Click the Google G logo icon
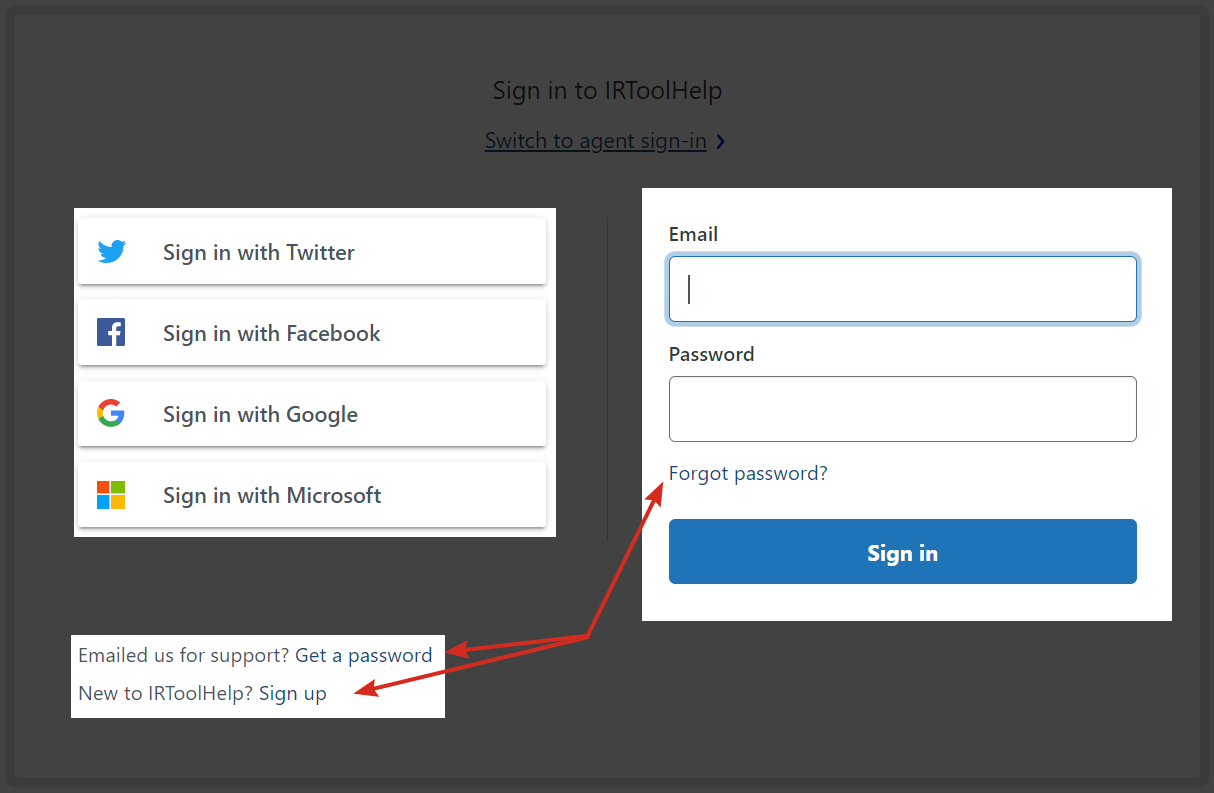The image size is (1214, 793). coord(111,413)
